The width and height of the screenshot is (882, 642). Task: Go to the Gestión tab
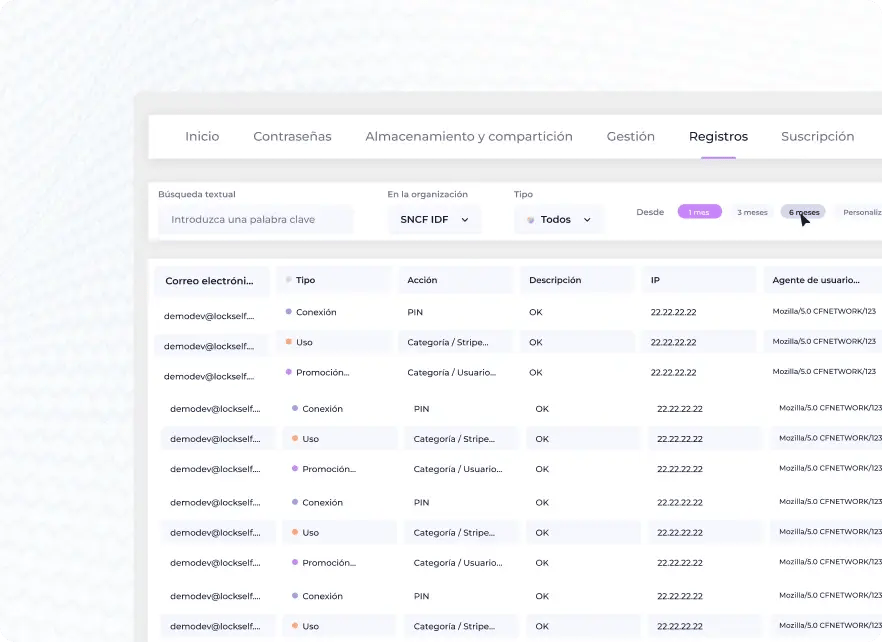click(x=630, y=136)
